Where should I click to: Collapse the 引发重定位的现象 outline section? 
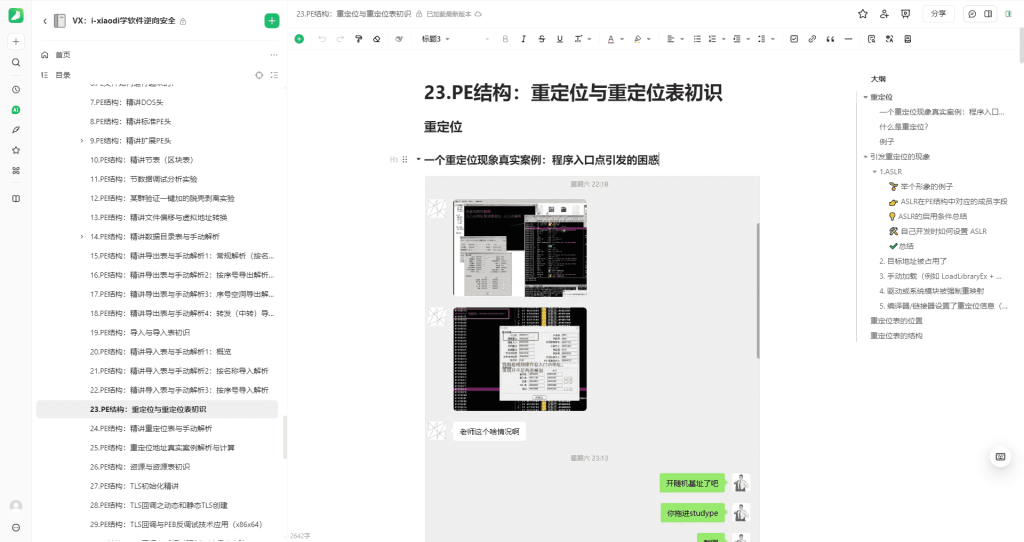[865, 157]
